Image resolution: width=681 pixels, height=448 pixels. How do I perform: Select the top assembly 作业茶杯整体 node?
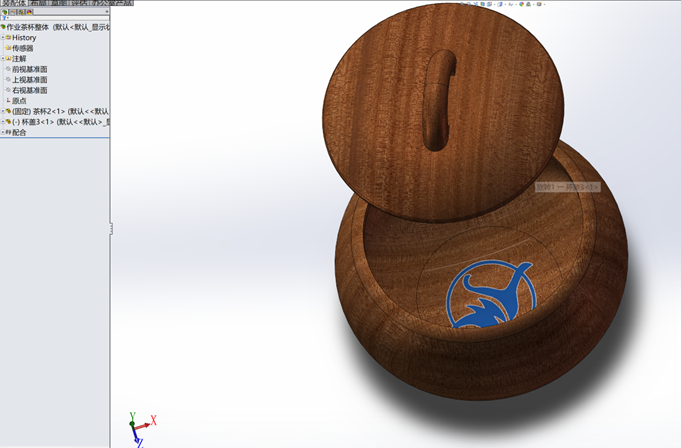55,27
